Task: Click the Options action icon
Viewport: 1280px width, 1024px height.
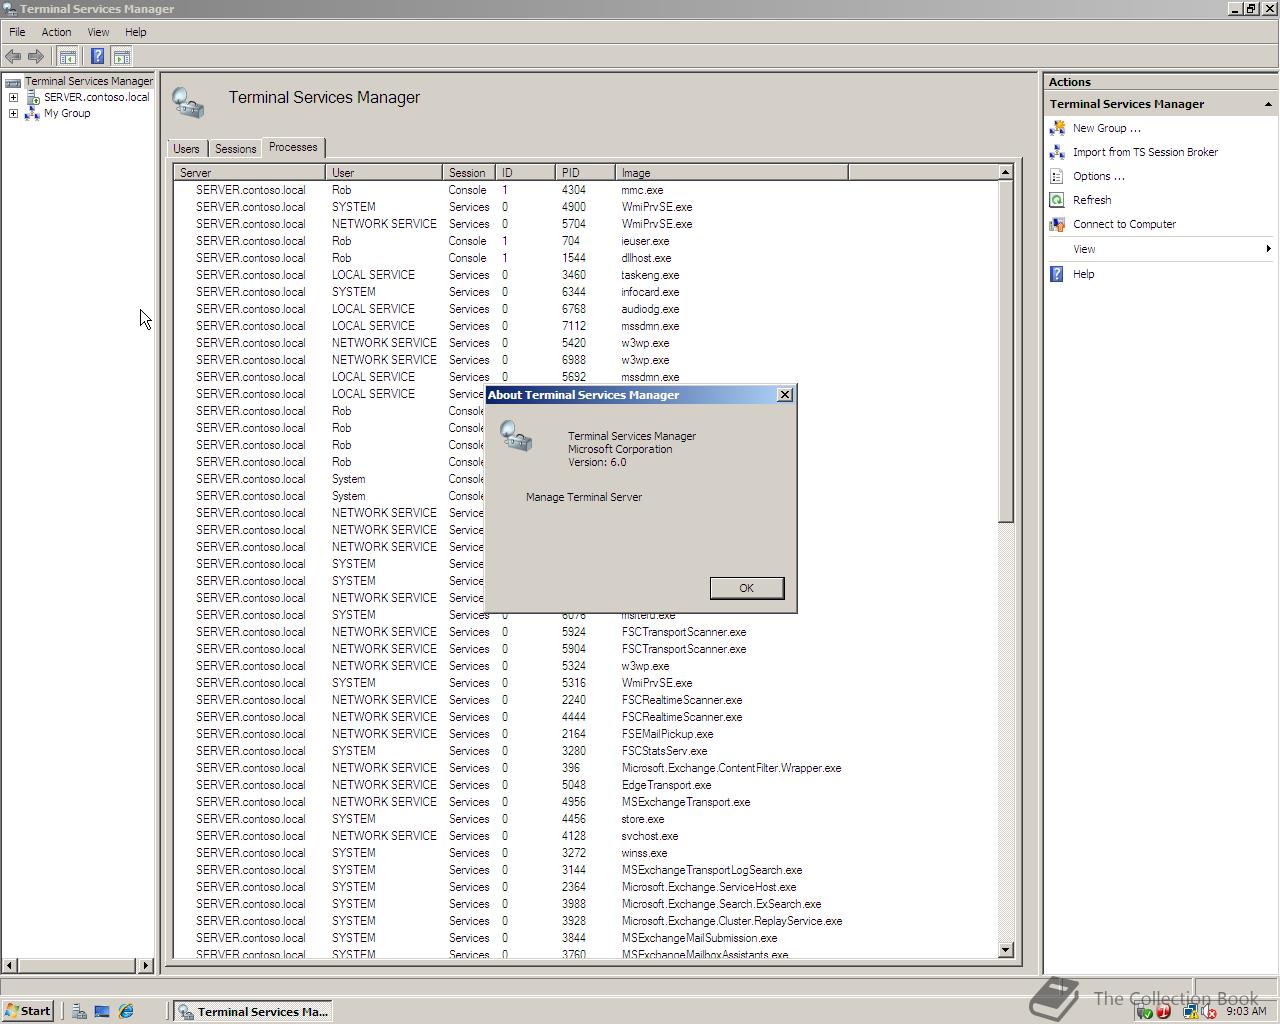Action: [1057, 176]
